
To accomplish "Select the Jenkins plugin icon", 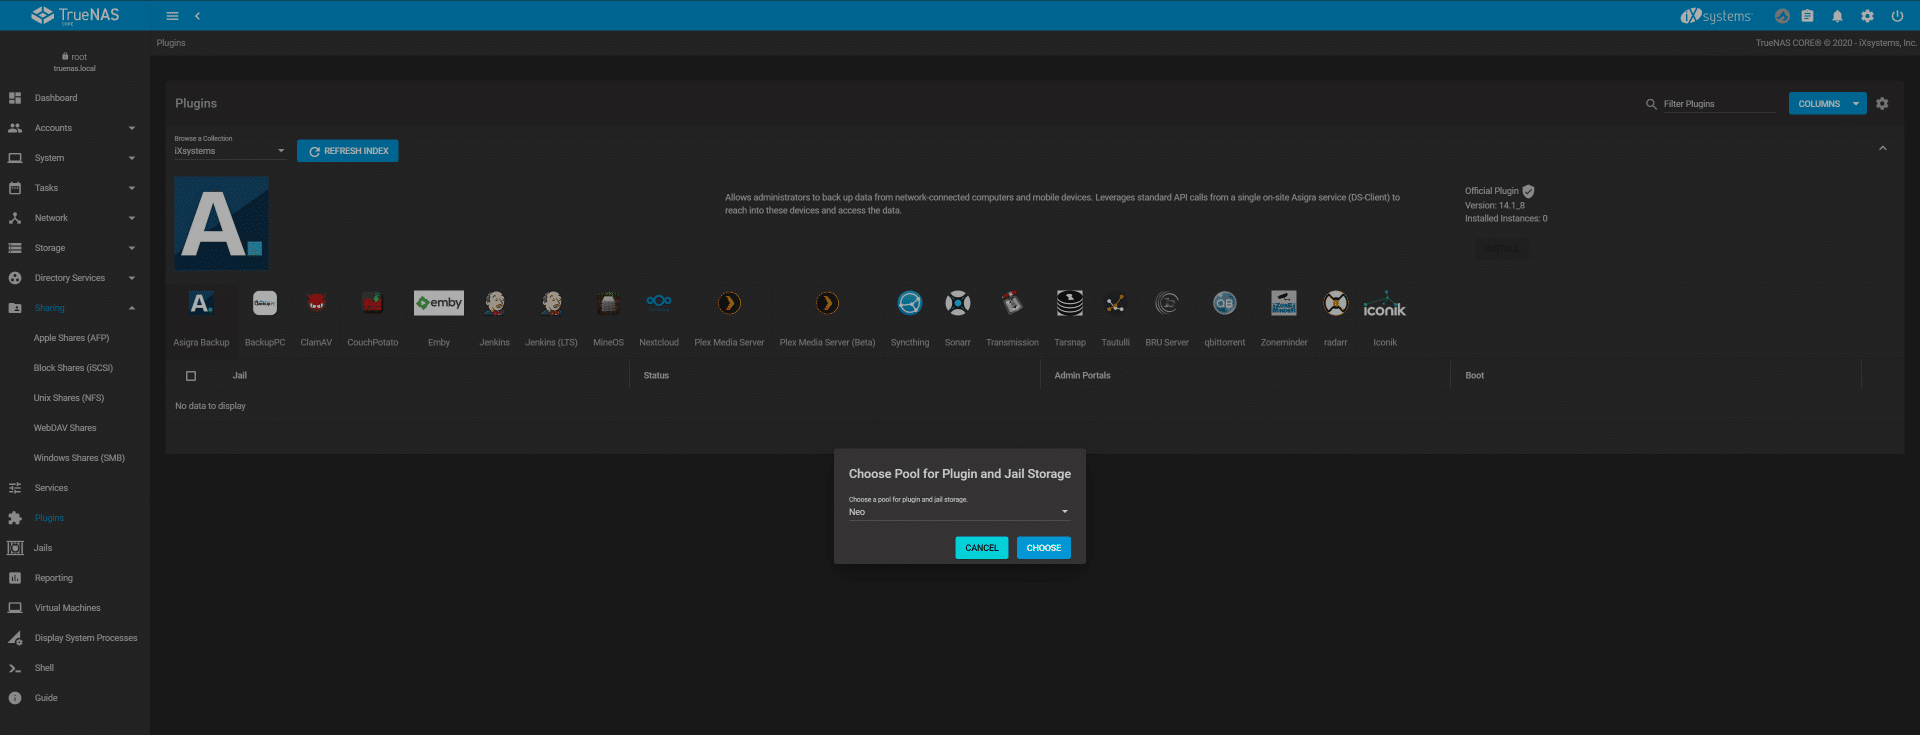I will pyautogui.click(x=494, y=303).
